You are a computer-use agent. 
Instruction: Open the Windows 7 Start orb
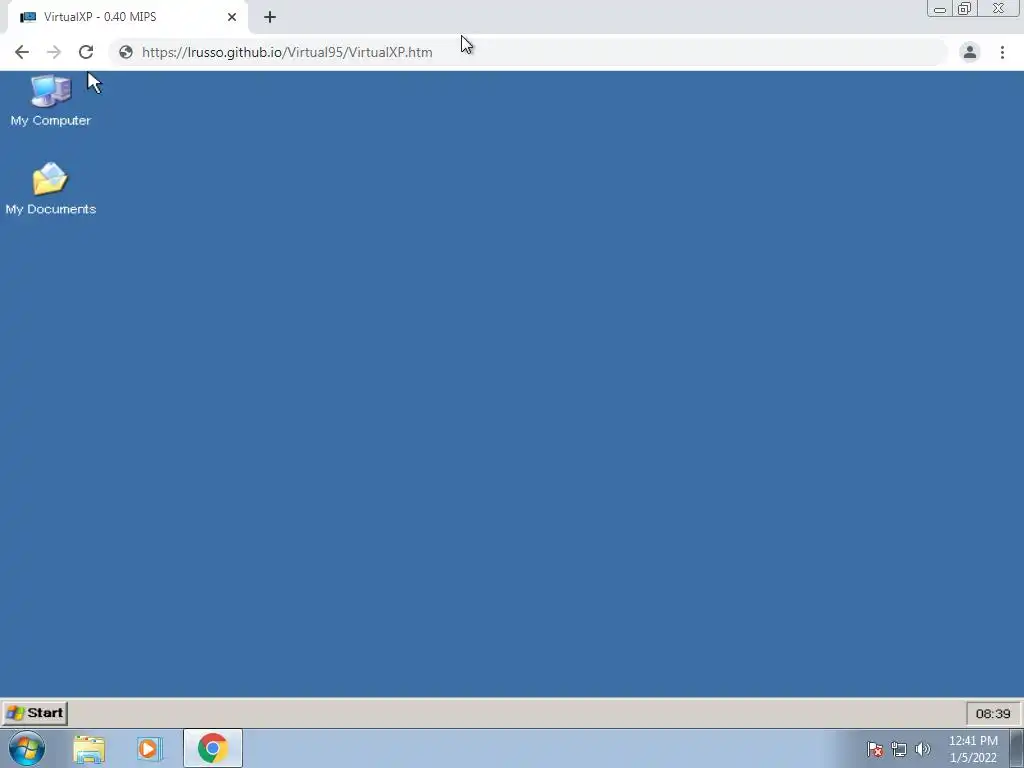pos(27,748)
